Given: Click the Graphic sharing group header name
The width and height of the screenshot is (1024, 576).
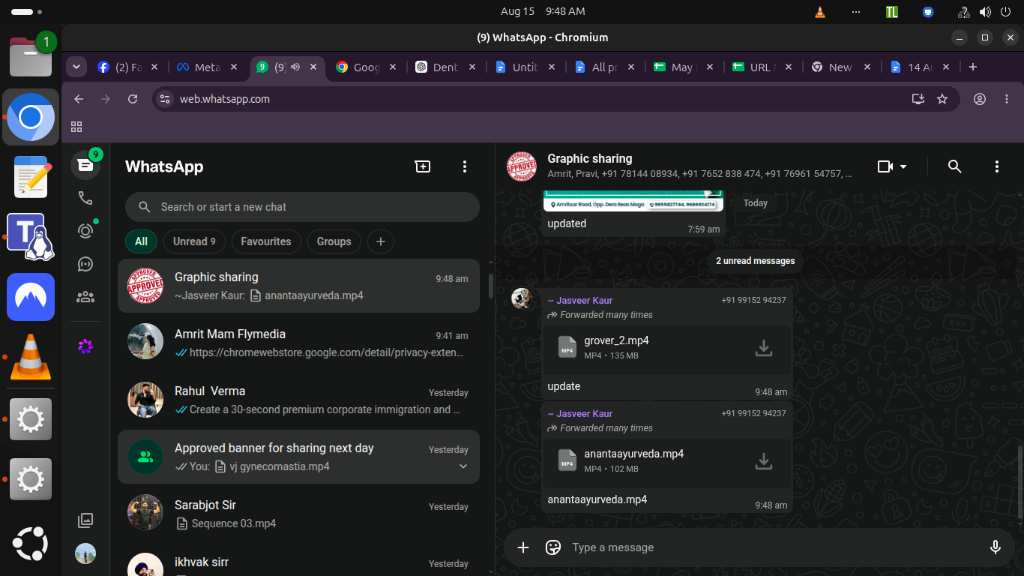Looking at the screenshot, I should [590, 159].
